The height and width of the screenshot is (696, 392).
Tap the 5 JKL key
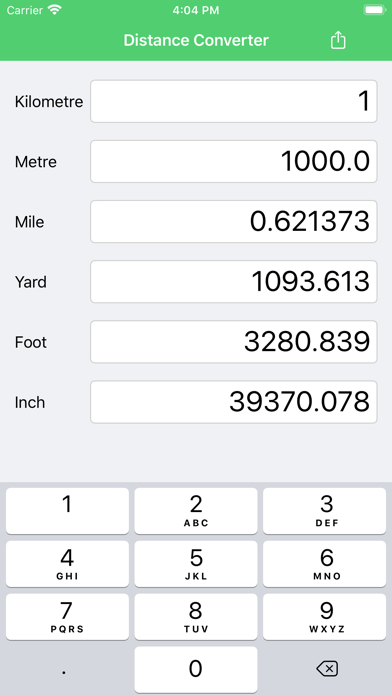click(196, 564)
